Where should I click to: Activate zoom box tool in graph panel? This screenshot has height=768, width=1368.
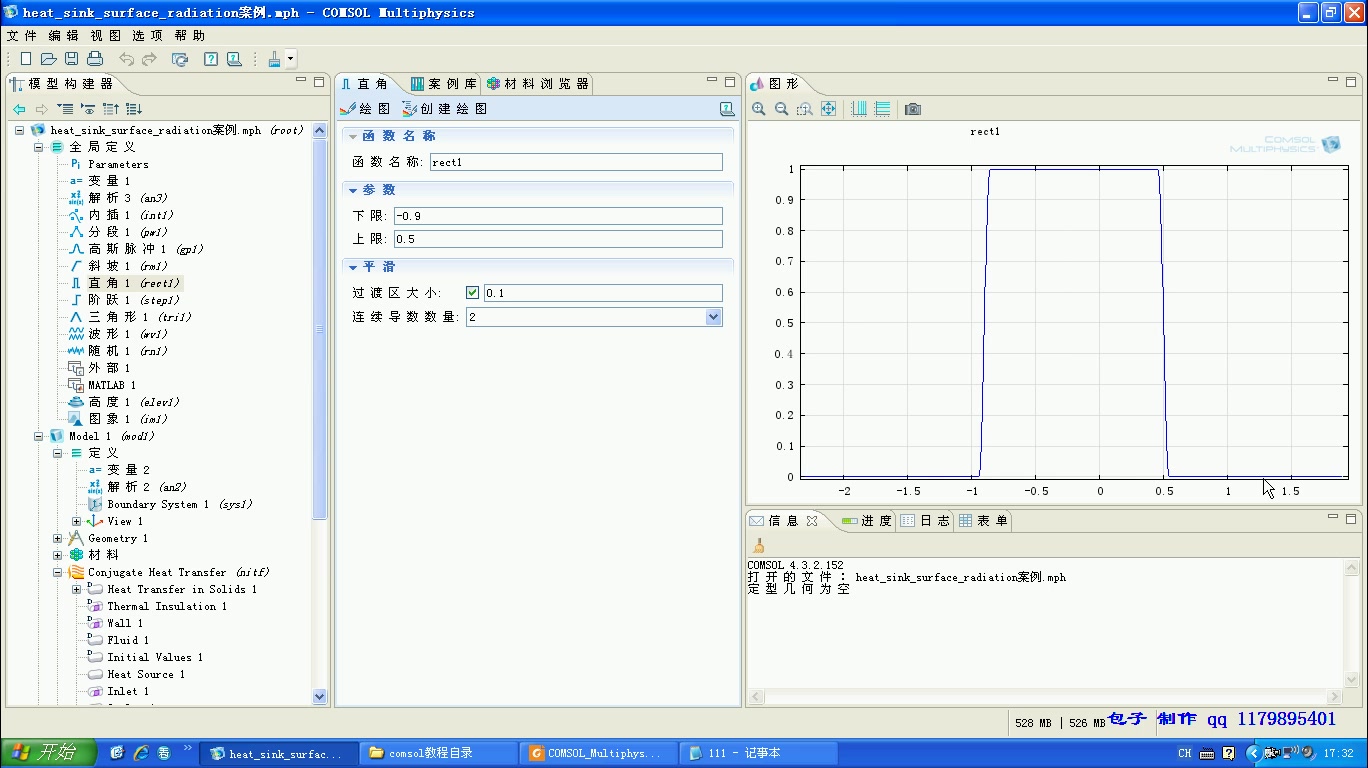[805, 109]
